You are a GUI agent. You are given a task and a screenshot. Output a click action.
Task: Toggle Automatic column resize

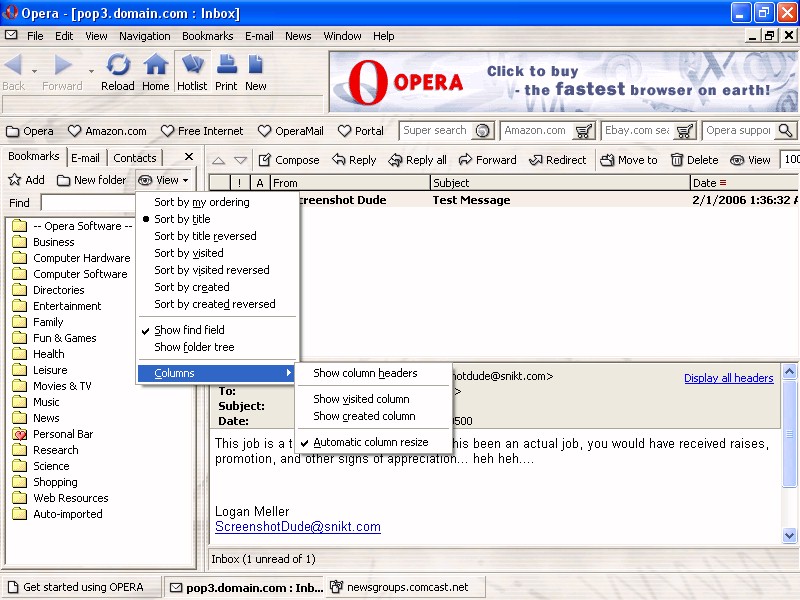pyautogui.click(x=373, y=442)
